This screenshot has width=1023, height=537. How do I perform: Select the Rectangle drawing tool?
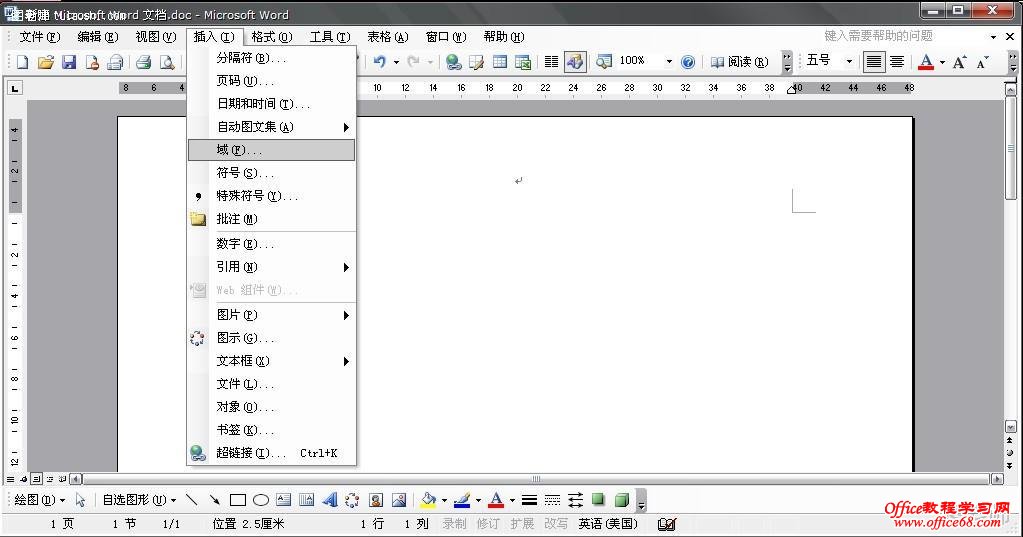click(x=238, y=500)
